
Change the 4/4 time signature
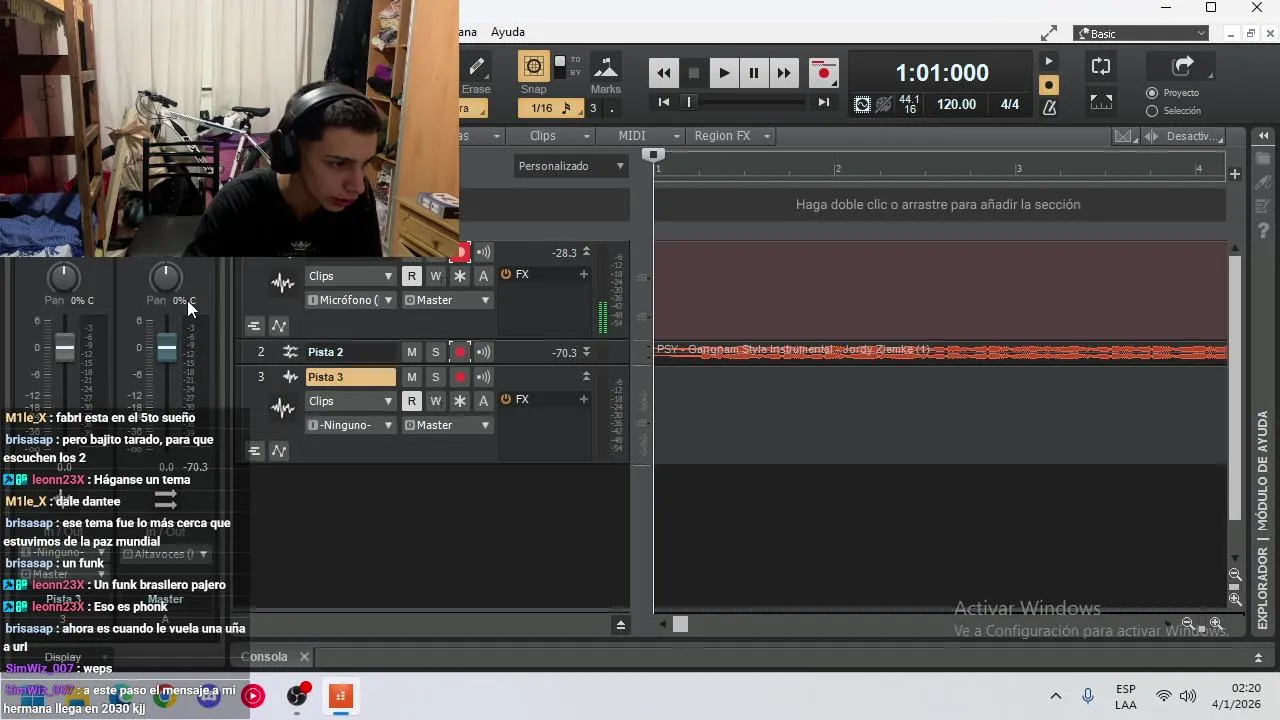point(1010,104)
